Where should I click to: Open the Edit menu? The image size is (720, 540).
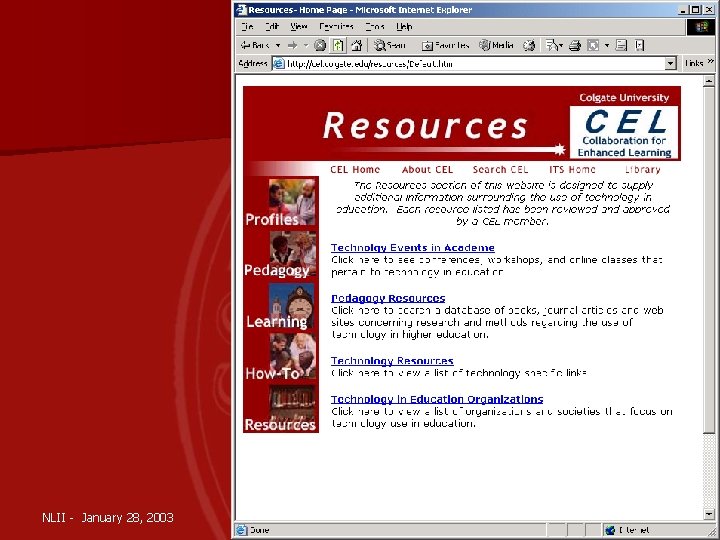pyautogui.click(x=272, y=27)
